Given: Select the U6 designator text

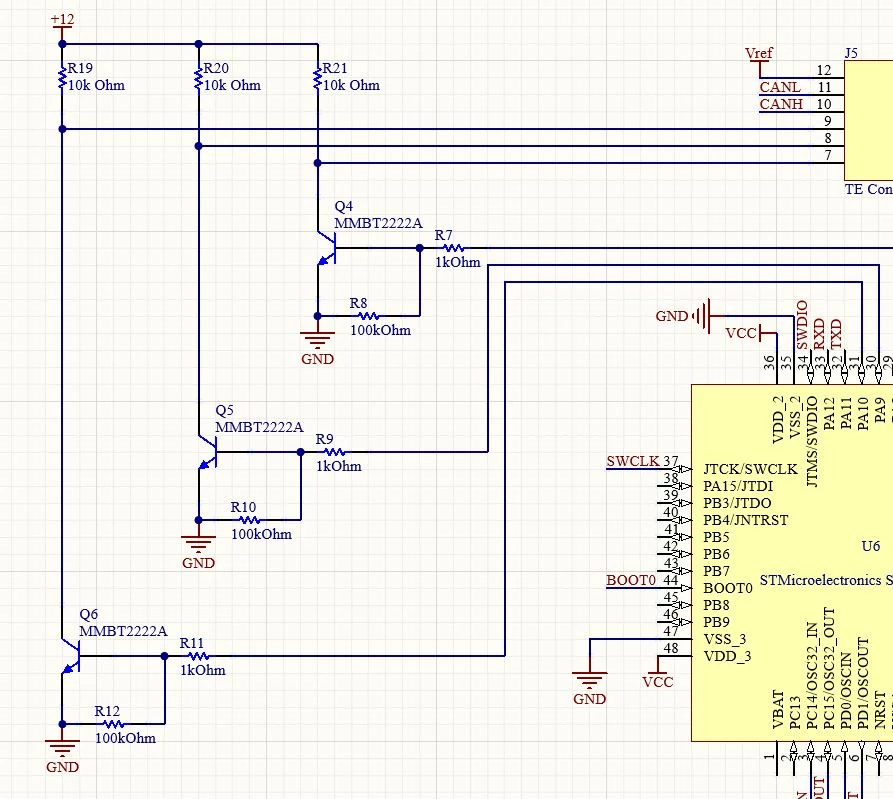Looking at the screenshot, I should (871, 546).
